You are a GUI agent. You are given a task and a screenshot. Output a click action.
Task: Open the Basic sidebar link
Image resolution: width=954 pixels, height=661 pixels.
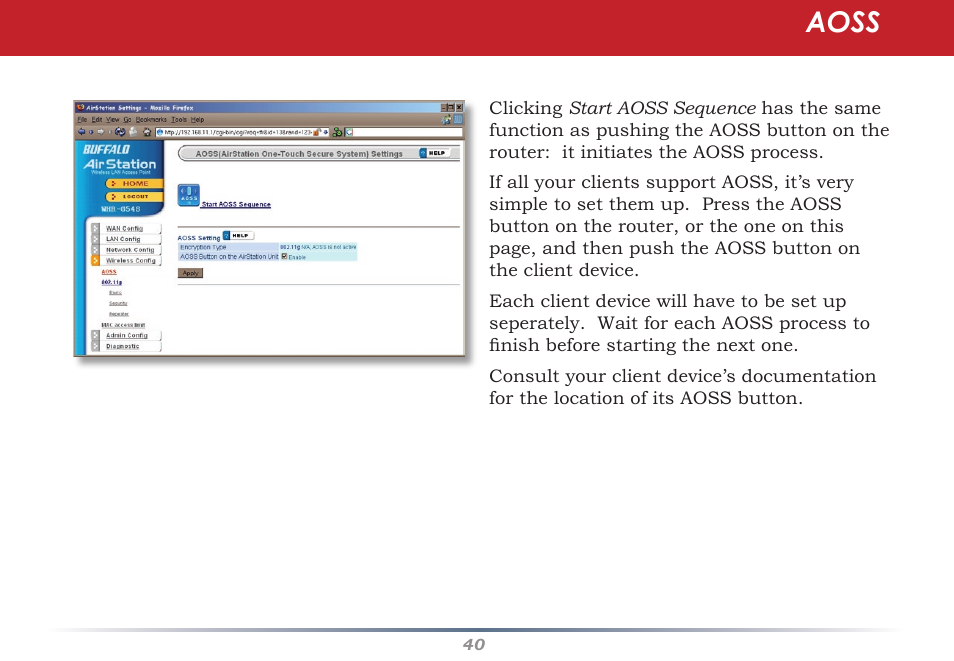116,293
